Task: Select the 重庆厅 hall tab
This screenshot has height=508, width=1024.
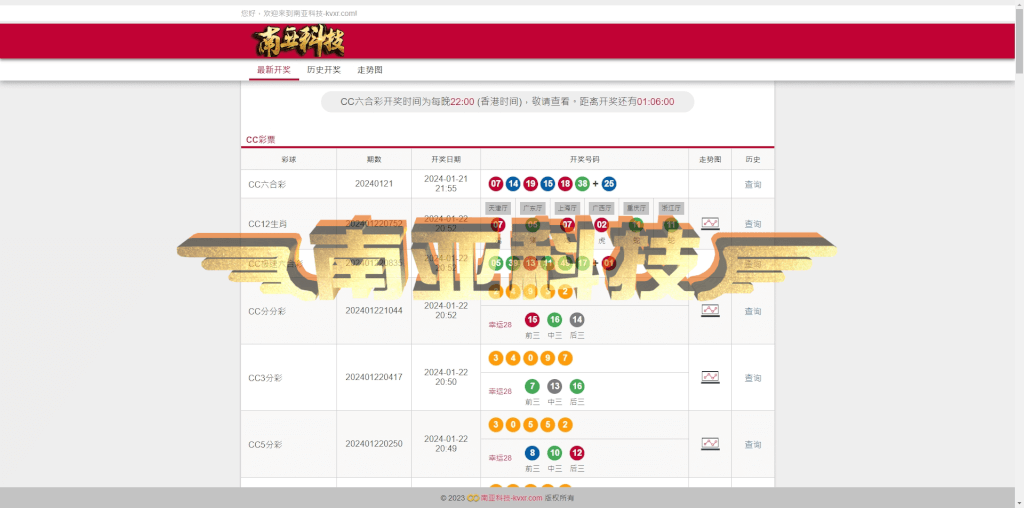Action: point(636,208)
